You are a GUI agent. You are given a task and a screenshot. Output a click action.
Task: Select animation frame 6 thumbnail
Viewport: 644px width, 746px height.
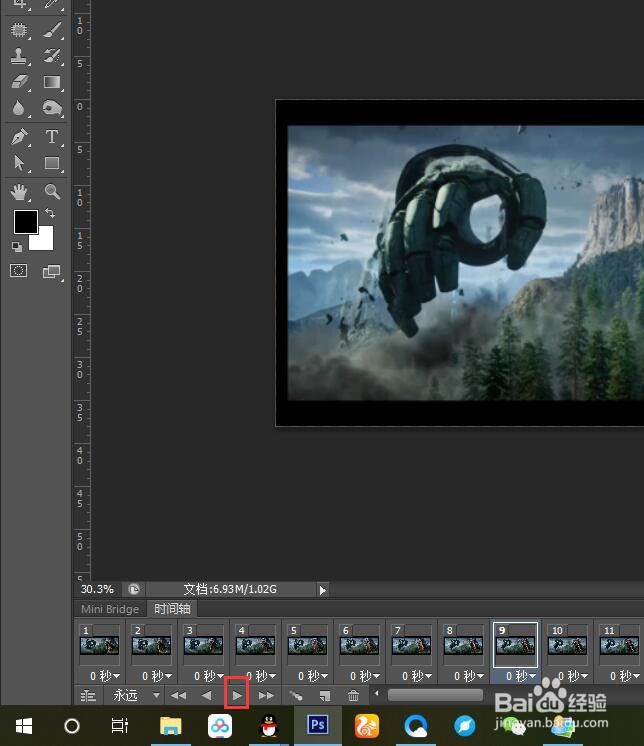(x=359, y=645)
